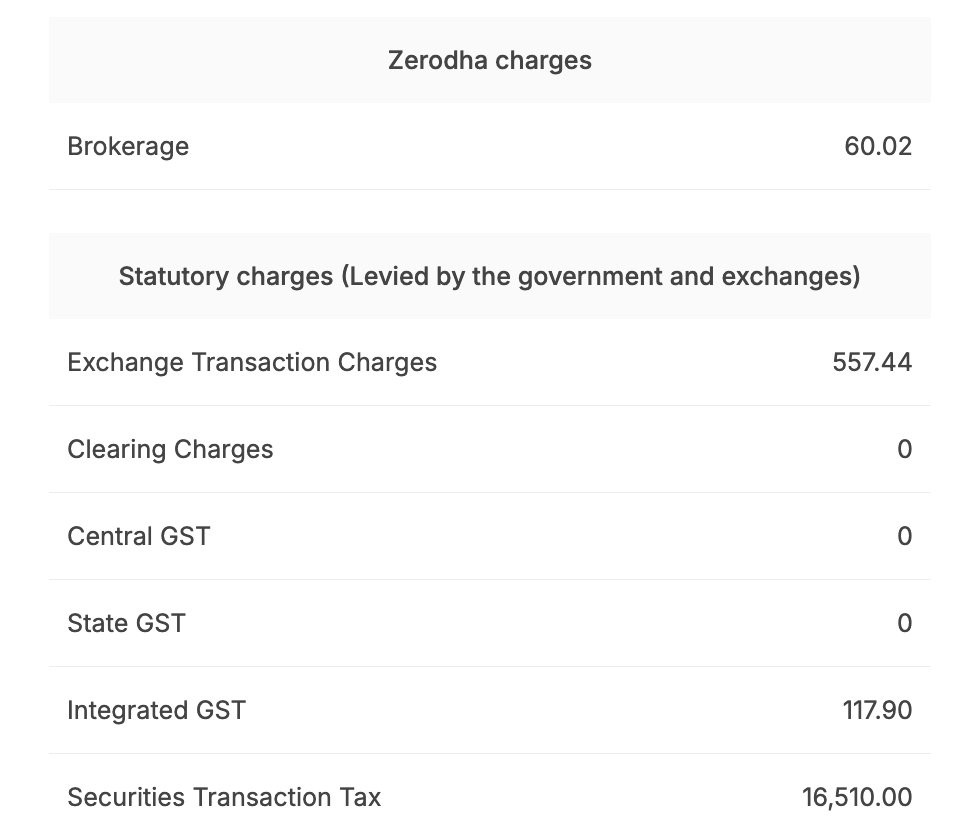Select the State GST label
The height and width of the screenshot is (832, 980).
pos(126,623)
